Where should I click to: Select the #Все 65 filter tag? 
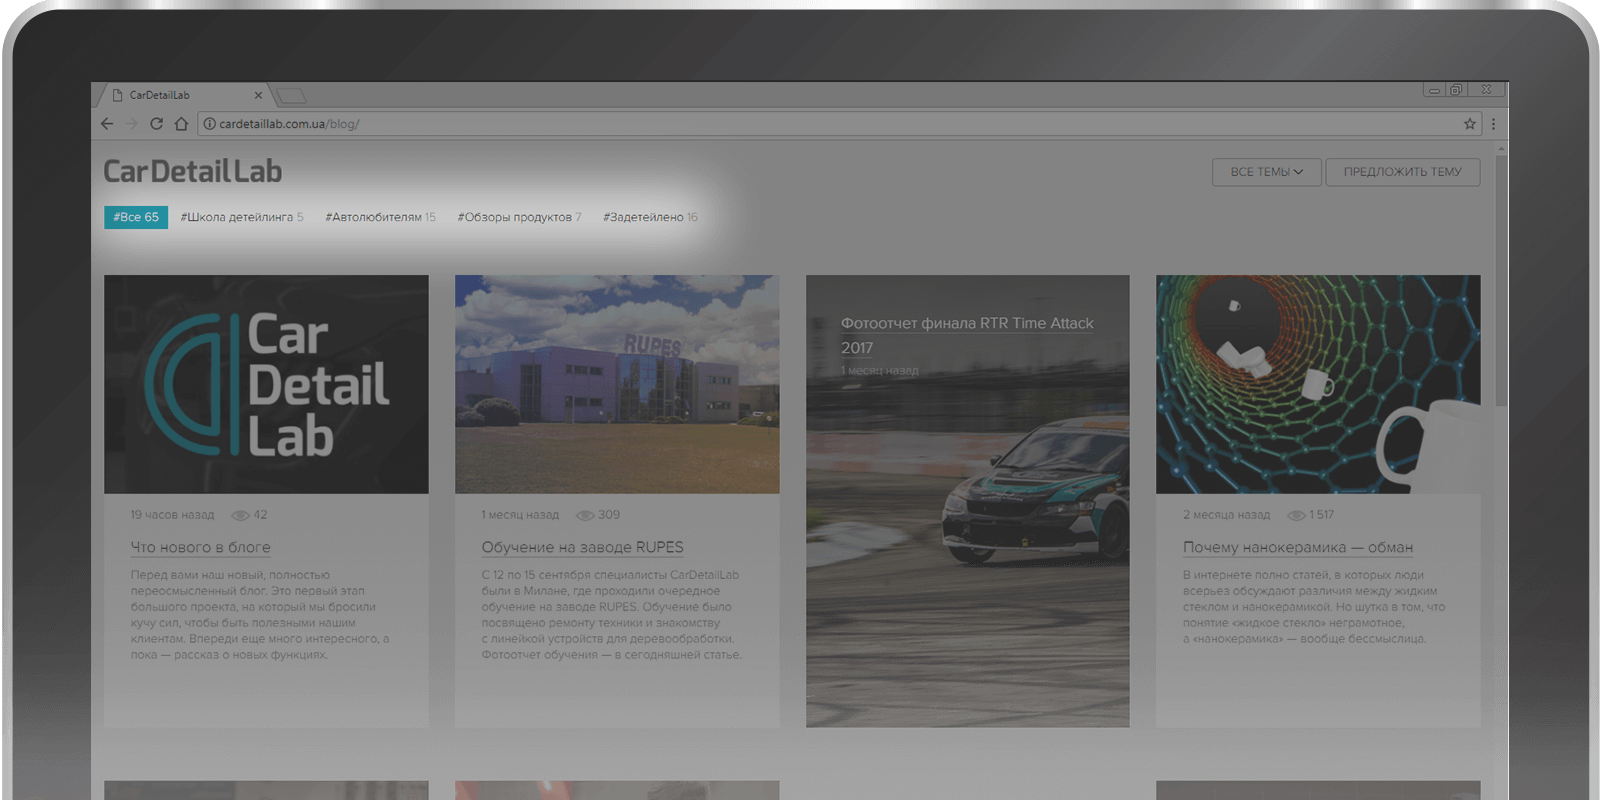pos(136,217)
